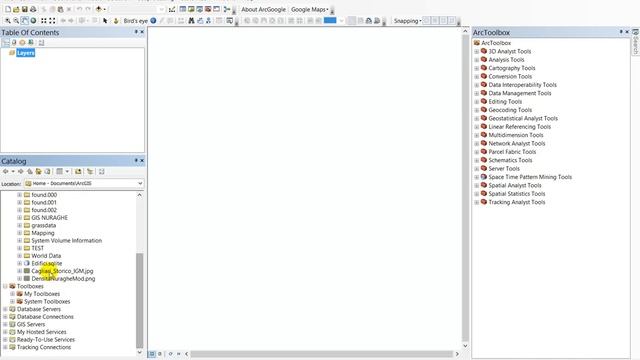Pin the Table Of Contents panel
Image resolution: width=640 pixels, height=360 pixels.
136,32
